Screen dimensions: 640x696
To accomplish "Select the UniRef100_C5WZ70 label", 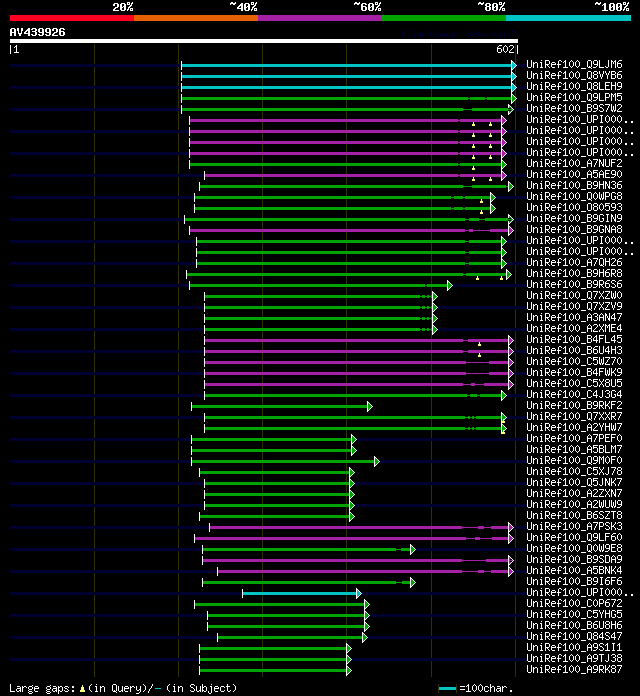I will pyautogui.click(x=574, y=361).
